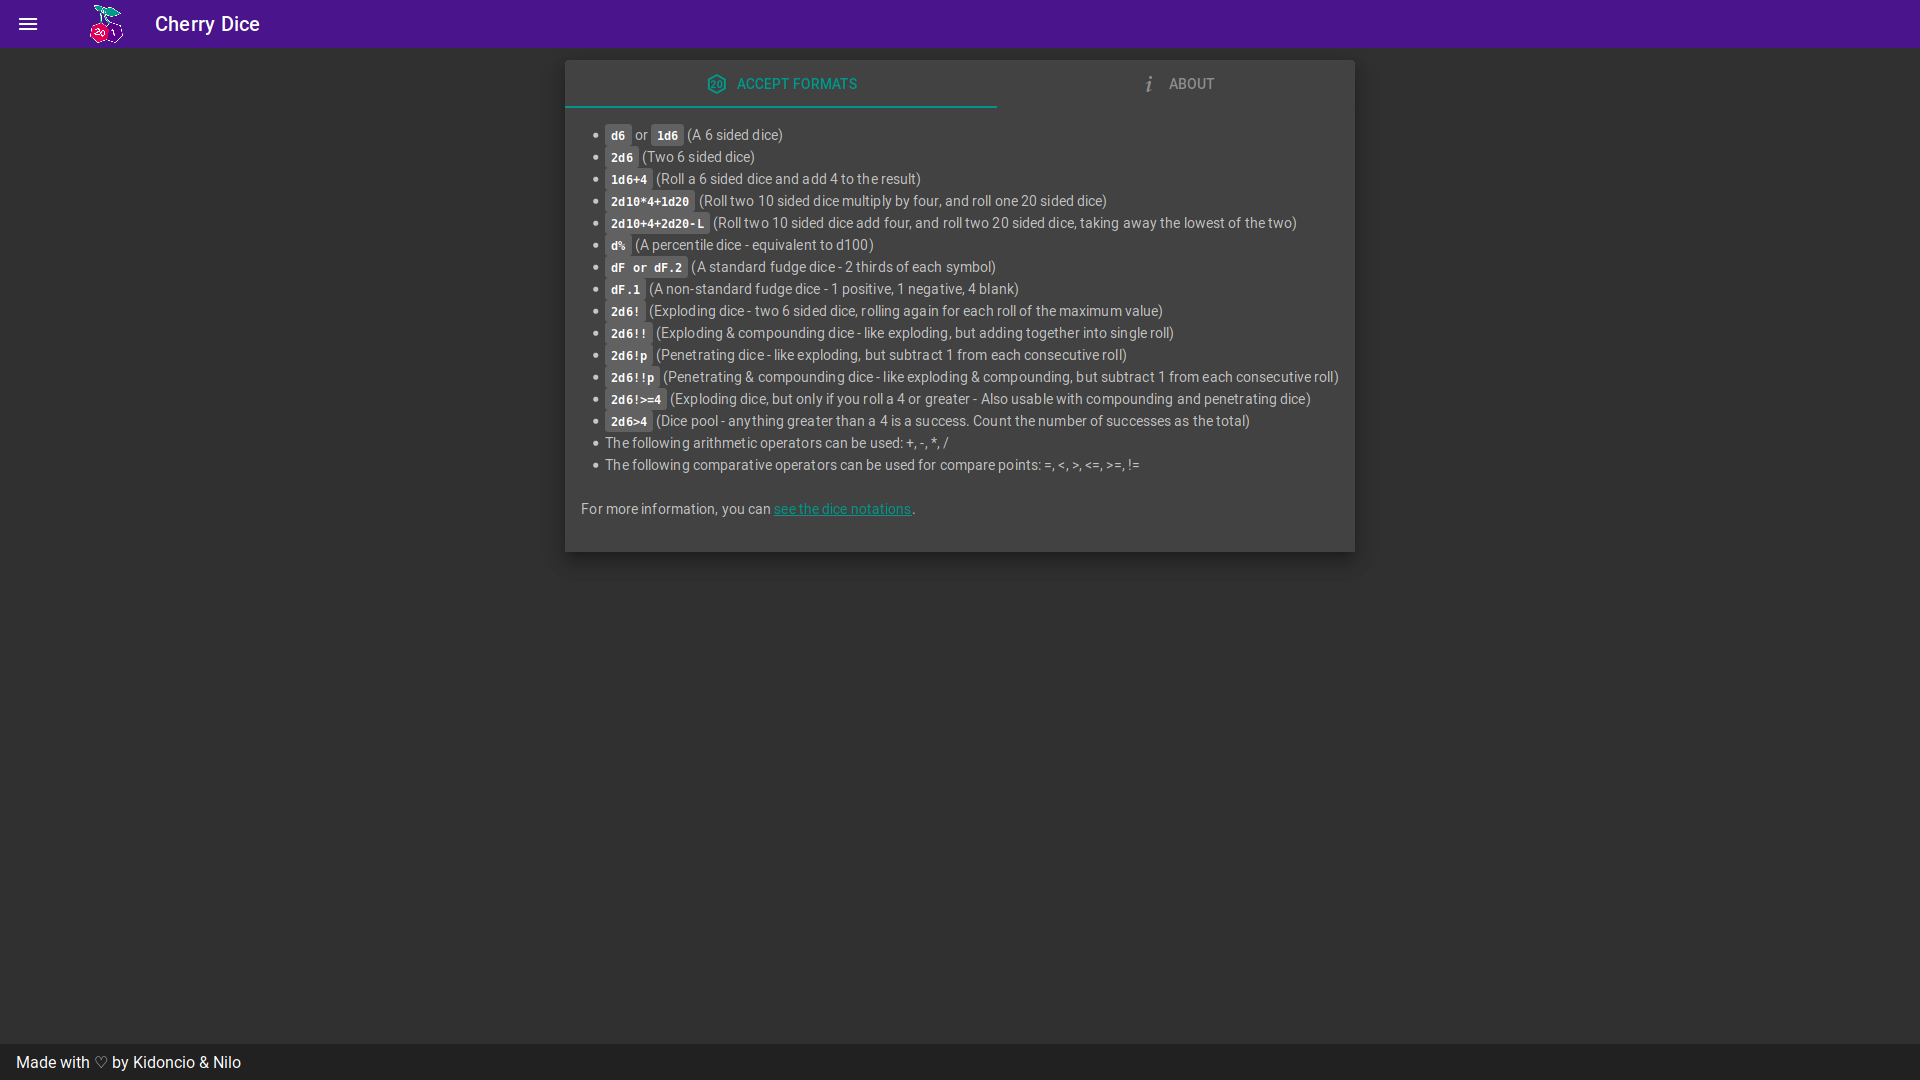Click the info icon beside About
The height and width of the screenshot is (1080, 1920).
point(1149,84)
